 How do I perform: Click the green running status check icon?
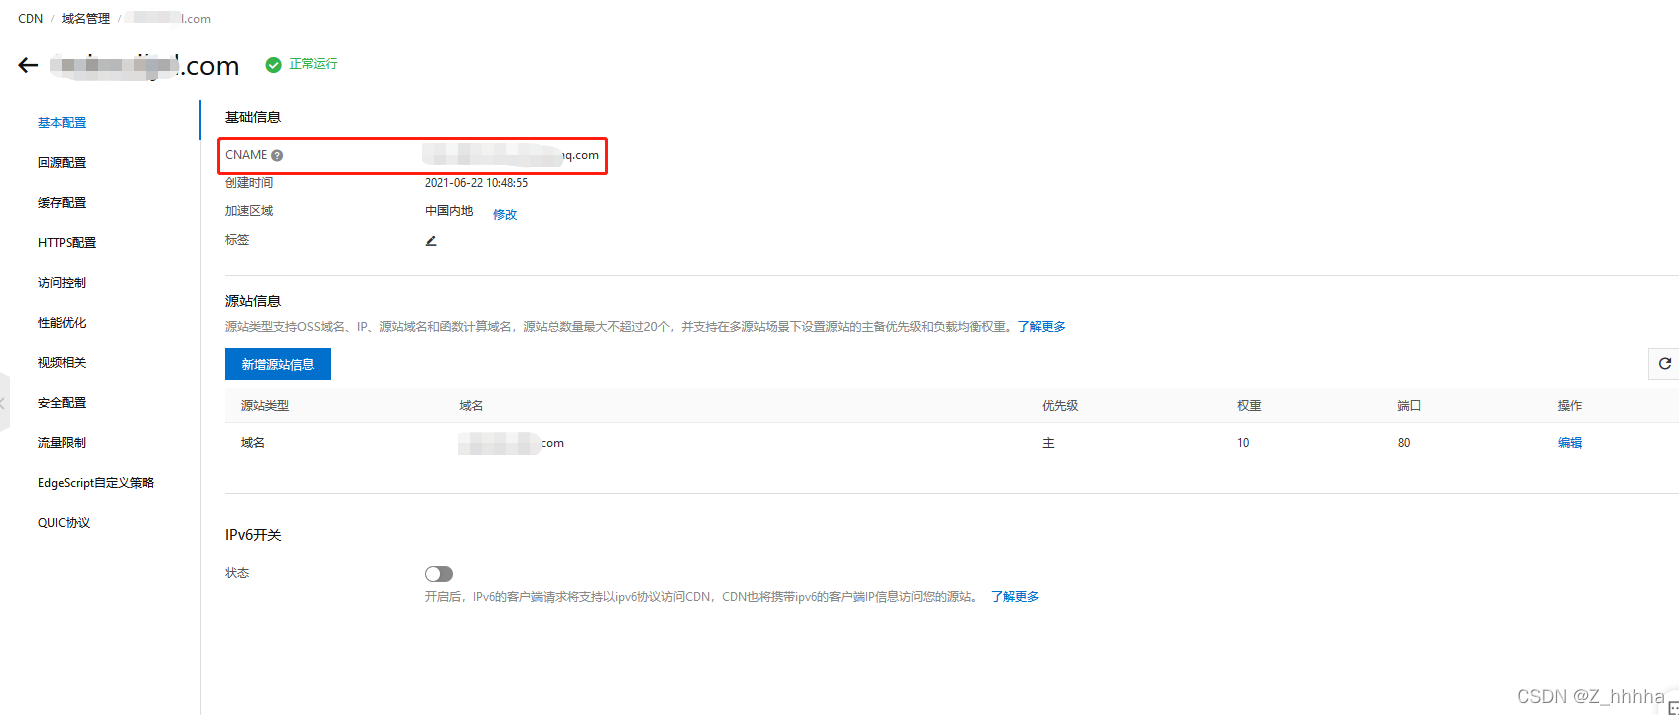point(273,64)
